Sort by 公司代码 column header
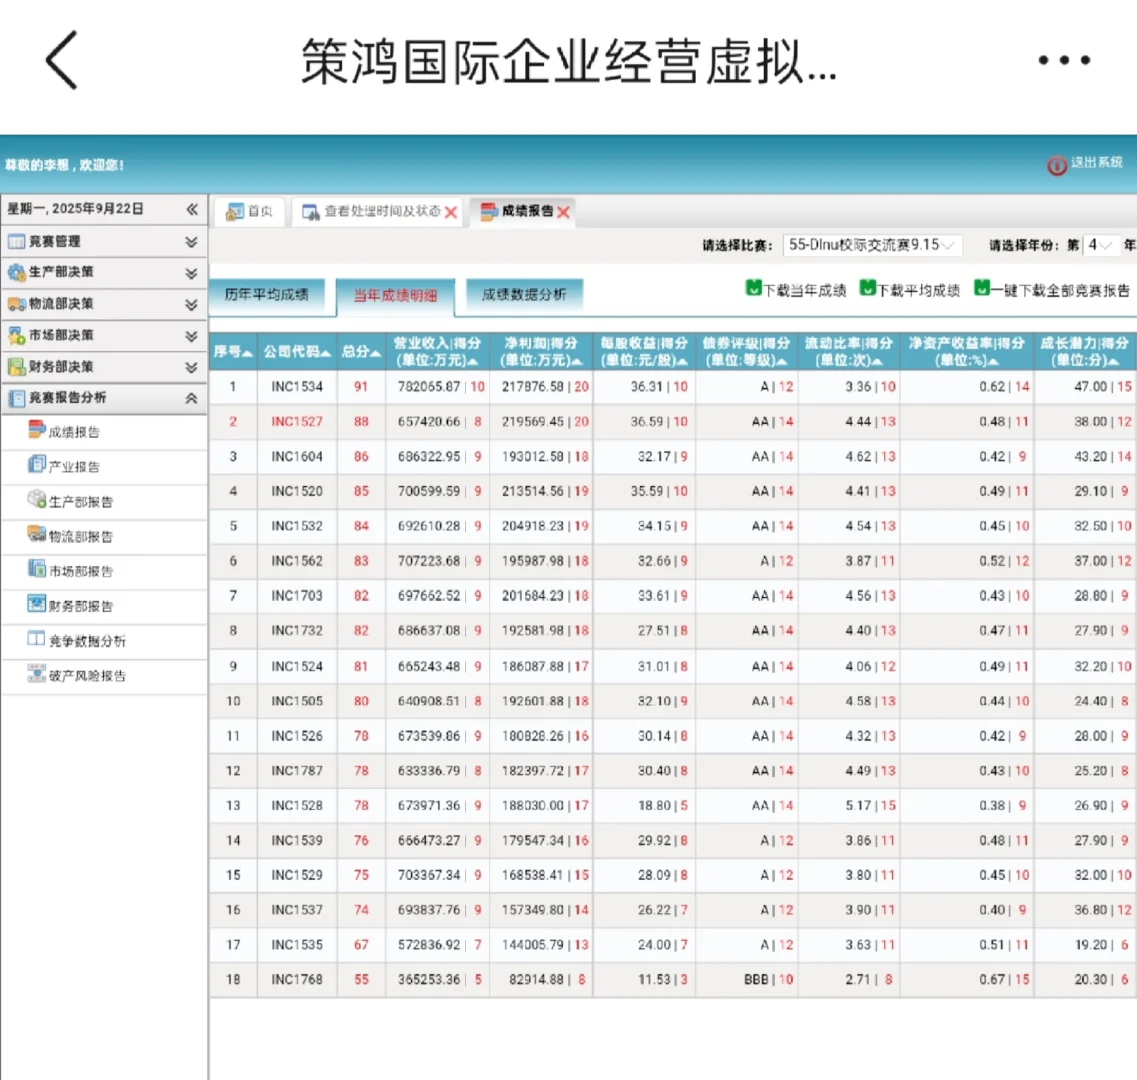Image resolution: width=1137 pixels, height=1080 pixels. (x=297, y=352)
